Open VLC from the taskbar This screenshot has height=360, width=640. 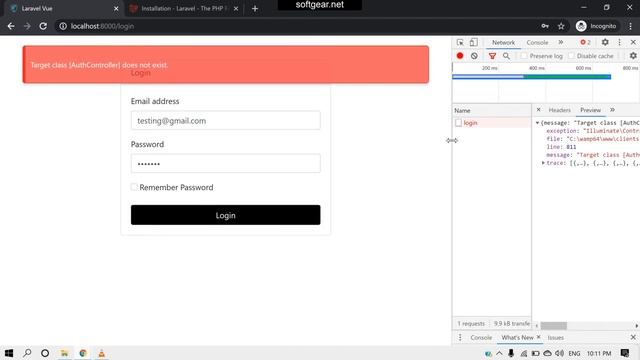point(102,353)
